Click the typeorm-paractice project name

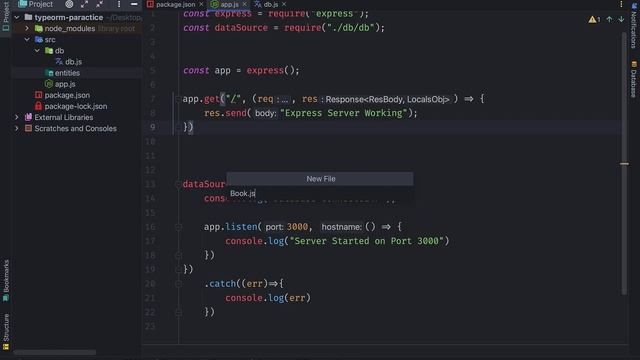click(x=69, y=18)
